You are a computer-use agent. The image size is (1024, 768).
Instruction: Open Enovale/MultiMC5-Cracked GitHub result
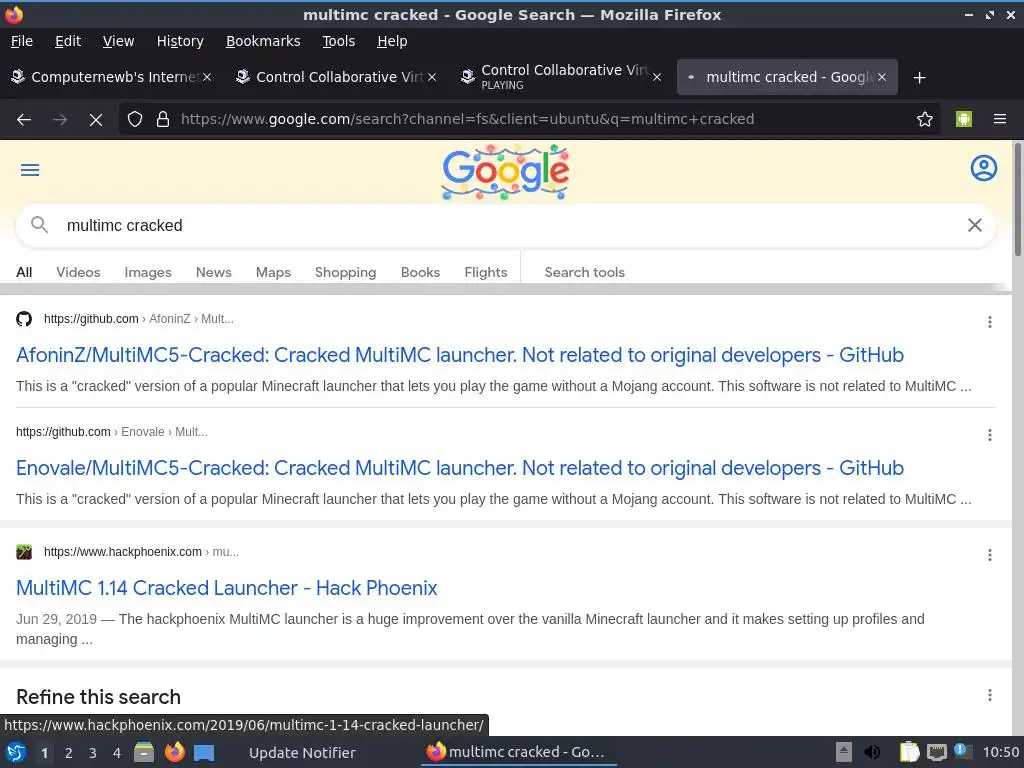pyautogui.click(x=460, y=468)
